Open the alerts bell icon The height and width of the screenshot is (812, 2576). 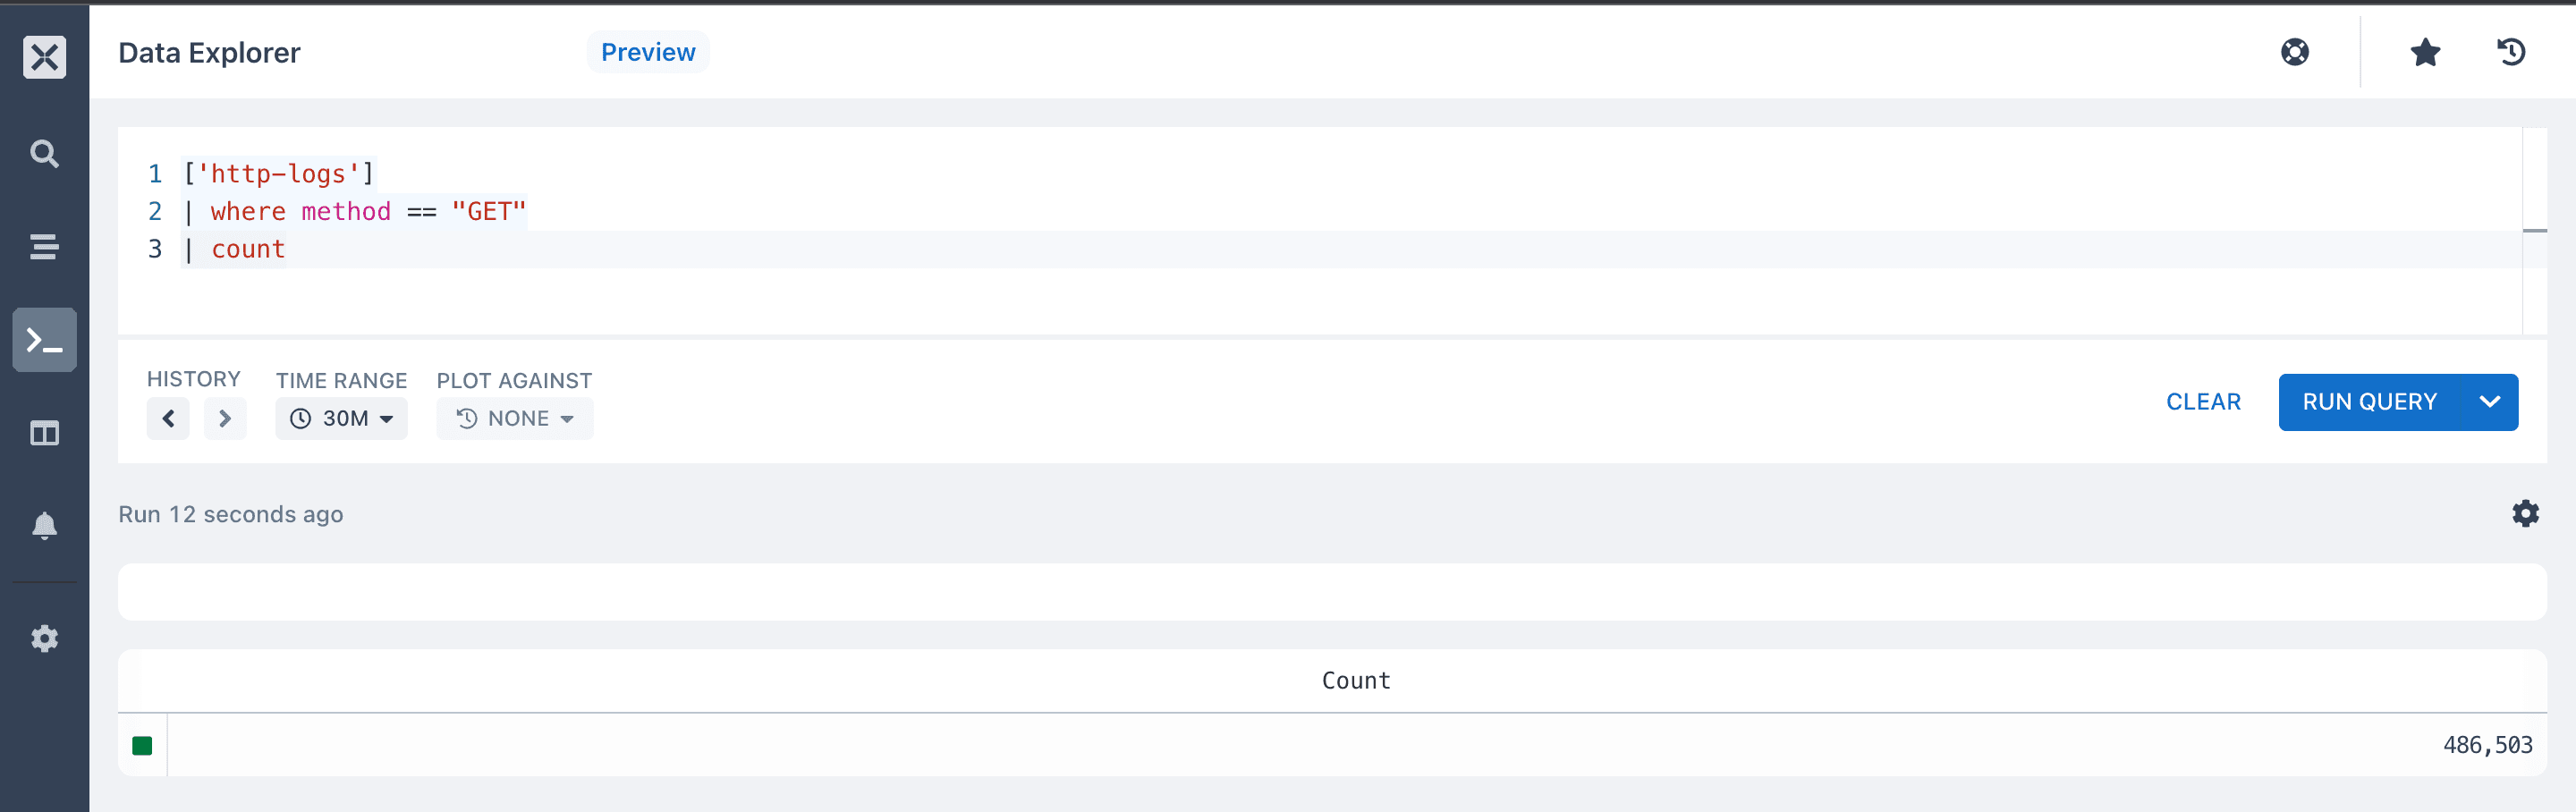click(44, 526)
